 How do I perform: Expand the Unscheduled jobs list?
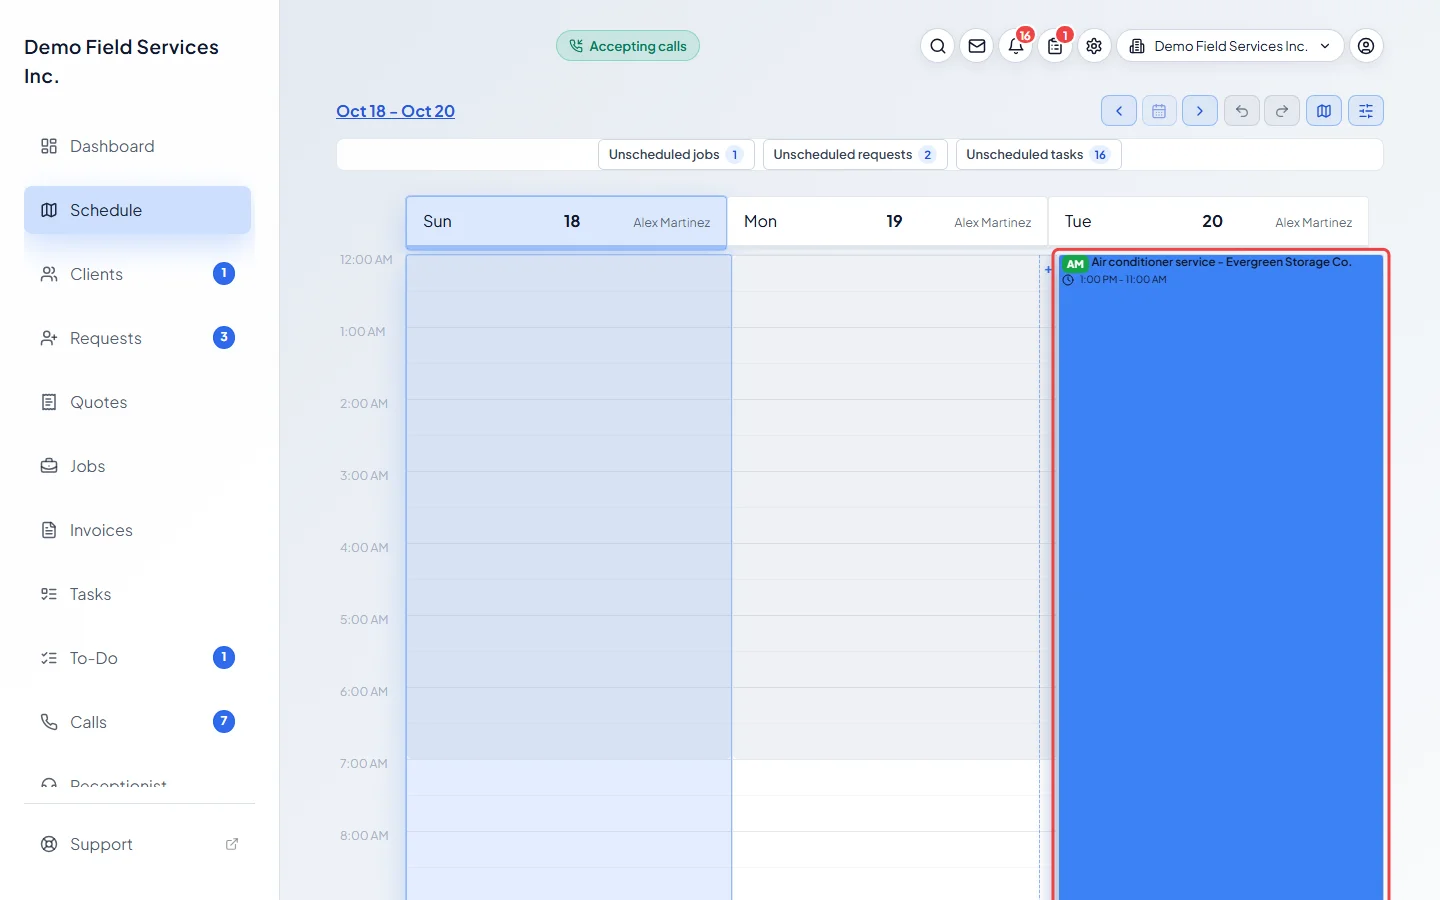point(676,155)
